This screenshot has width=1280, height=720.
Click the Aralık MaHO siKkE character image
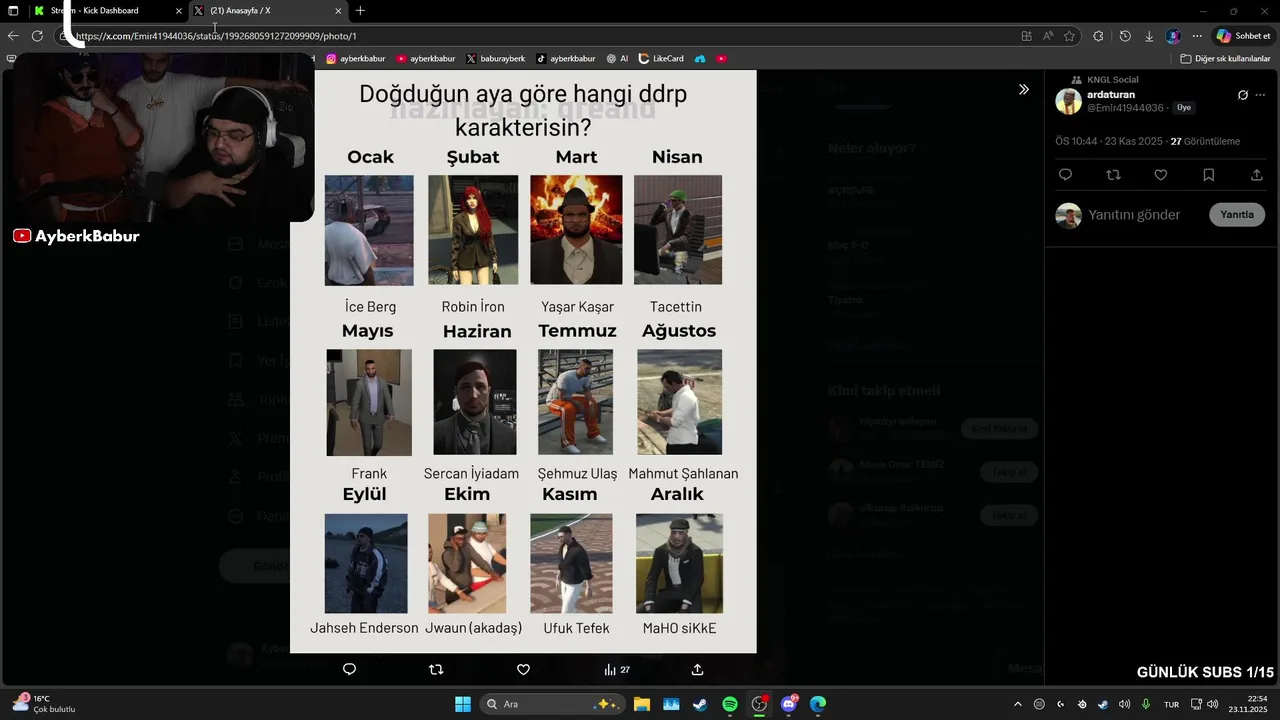pos(679,564)
